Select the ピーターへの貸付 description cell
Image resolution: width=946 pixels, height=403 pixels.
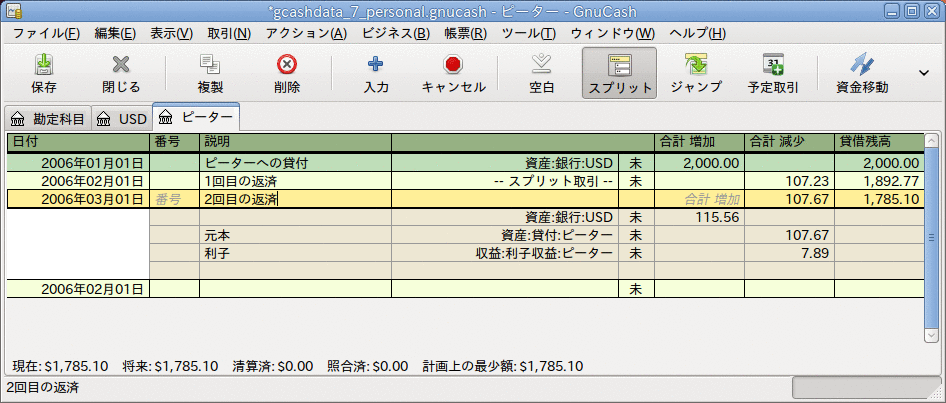[x=295, y=163]
